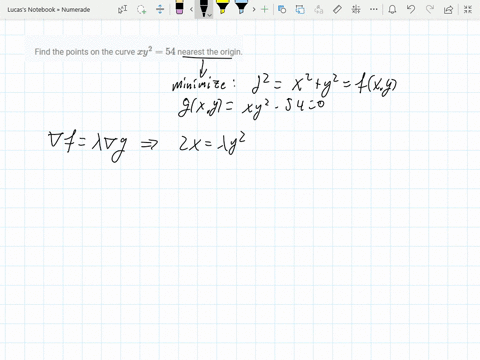
Task: Show more pens with right chevron
Action: pyautogui.click(x=254, y=9)
